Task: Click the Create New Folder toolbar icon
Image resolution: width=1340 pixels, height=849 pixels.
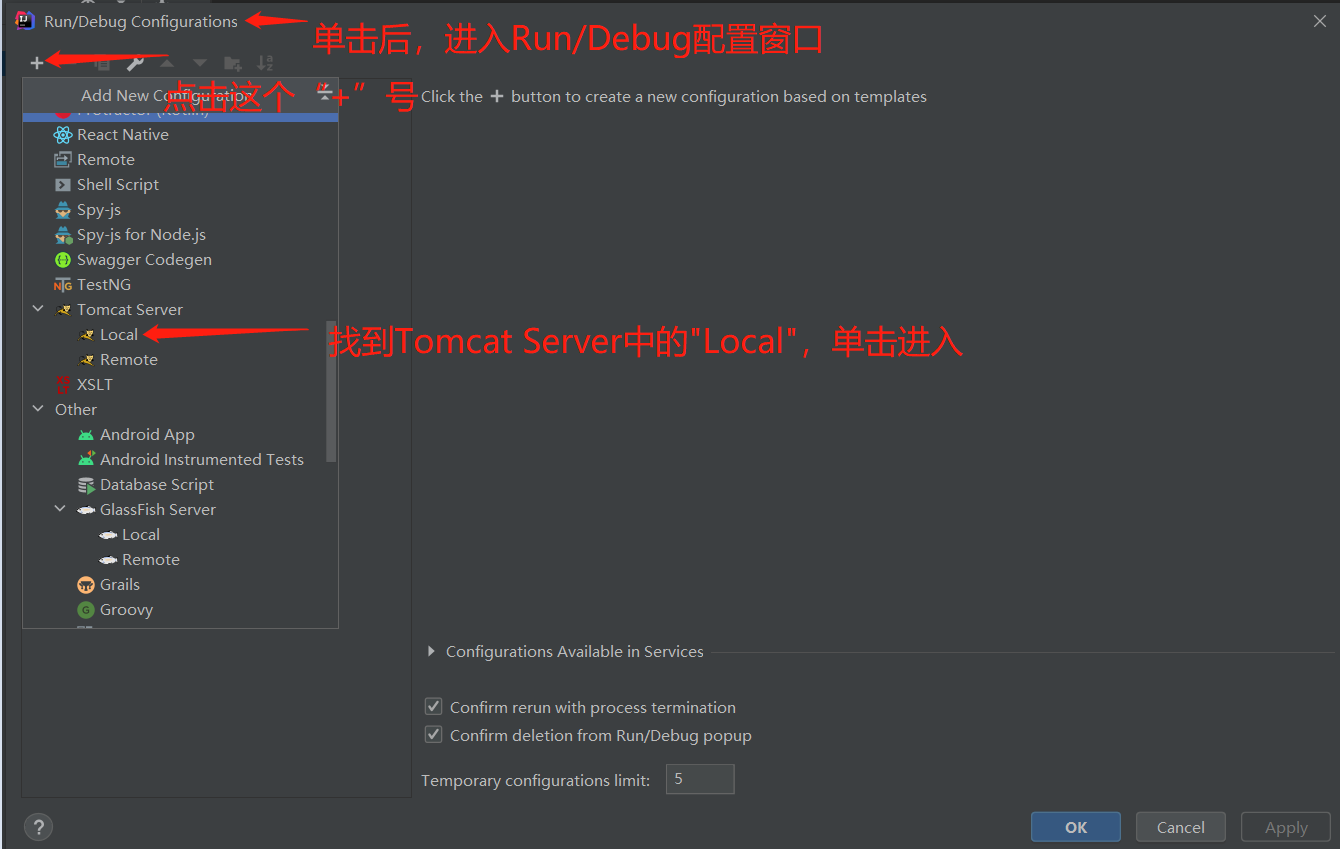Action: [x=232, y=63]
